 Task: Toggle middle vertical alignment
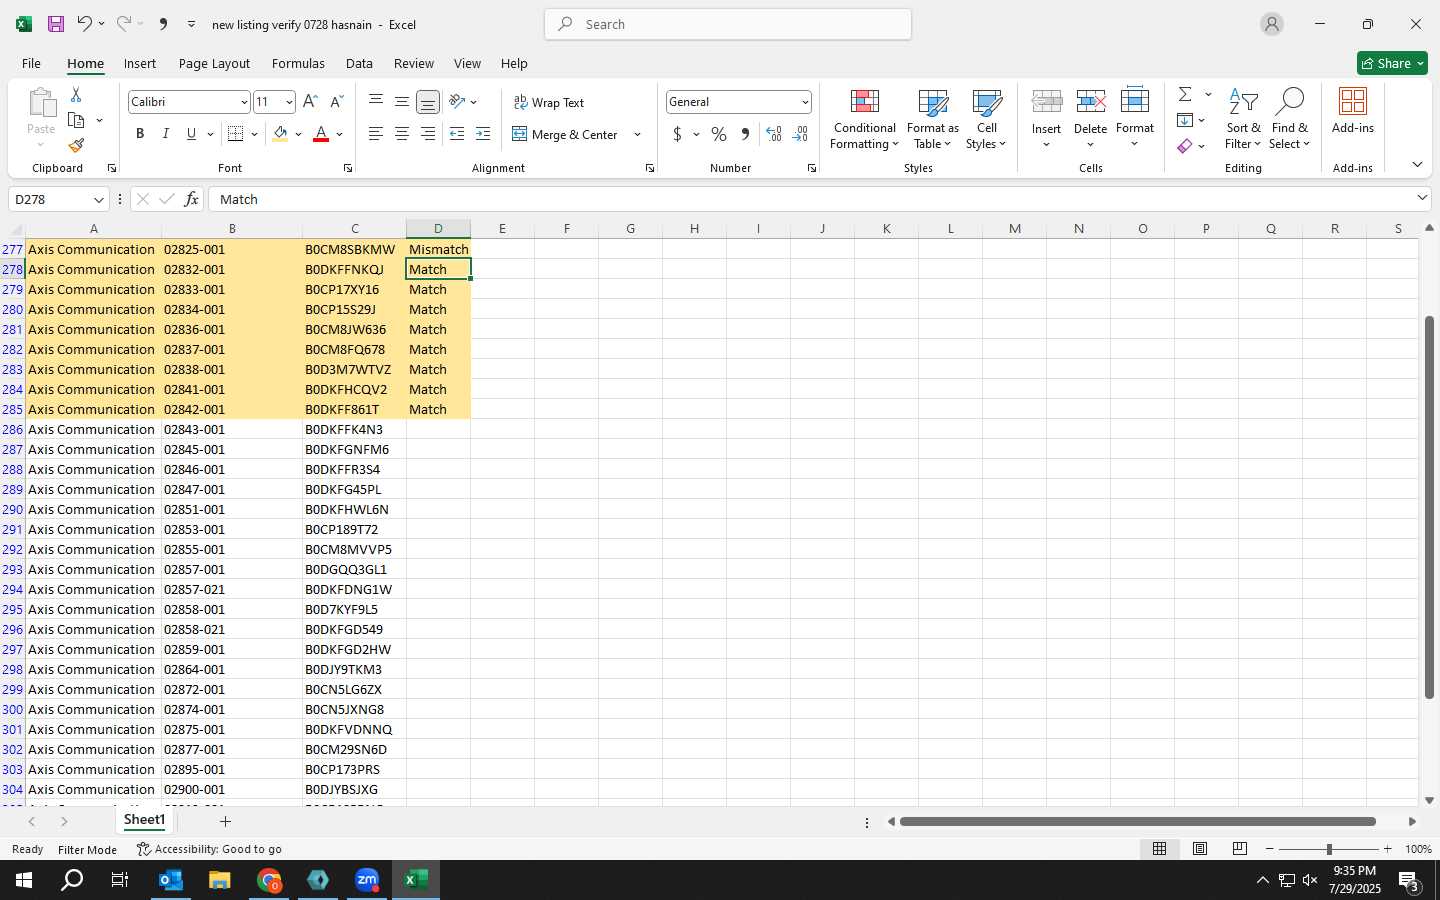[x=402, y=101]
